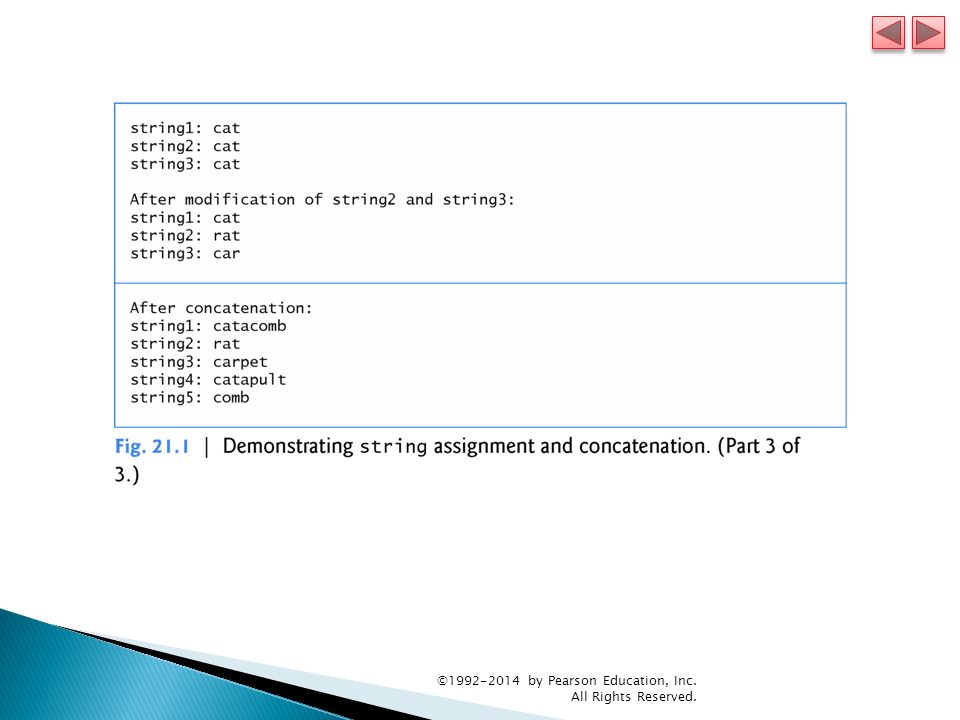
Task: Click the 'After concatenation:' line
Action: (221, 308)
